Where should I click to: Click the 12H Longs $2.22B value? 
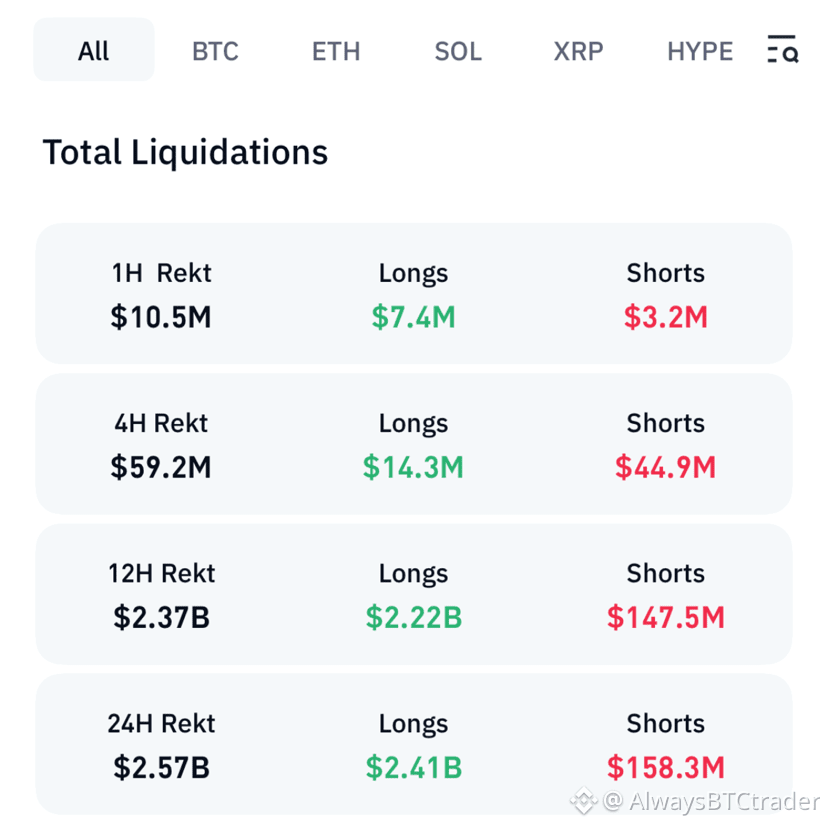(x=413, y=617)
